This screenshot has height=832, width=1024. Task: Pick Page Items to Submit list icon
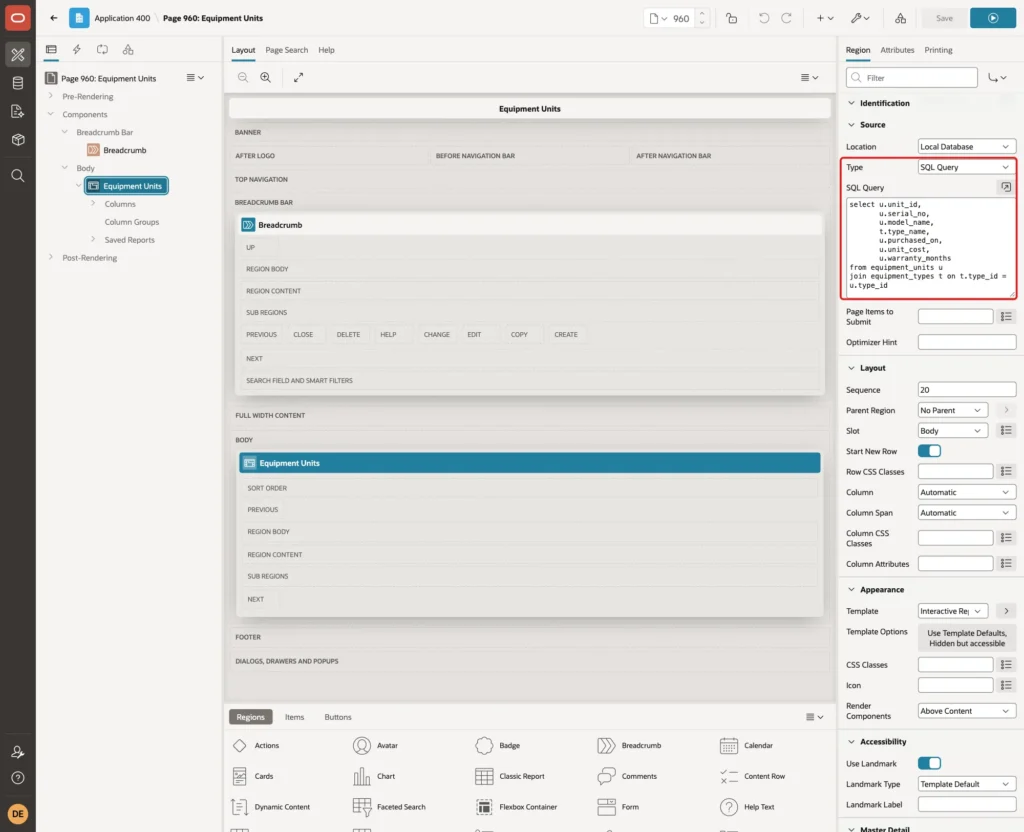point(1006,316)
